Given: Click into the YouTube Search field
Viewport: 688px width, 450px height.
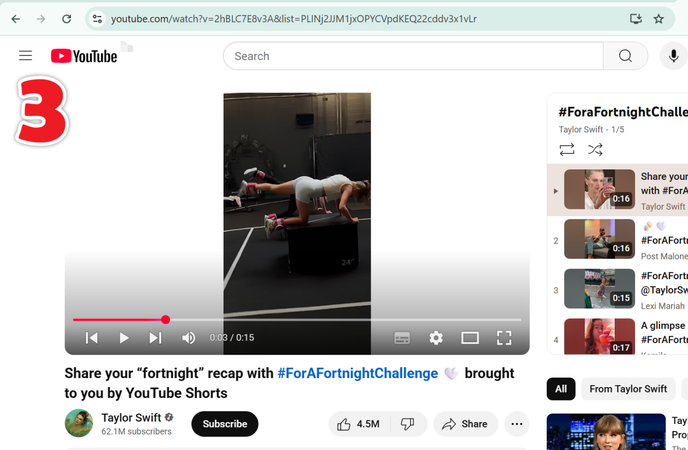Looking at the screenshot, I should [x=413, y=56].
